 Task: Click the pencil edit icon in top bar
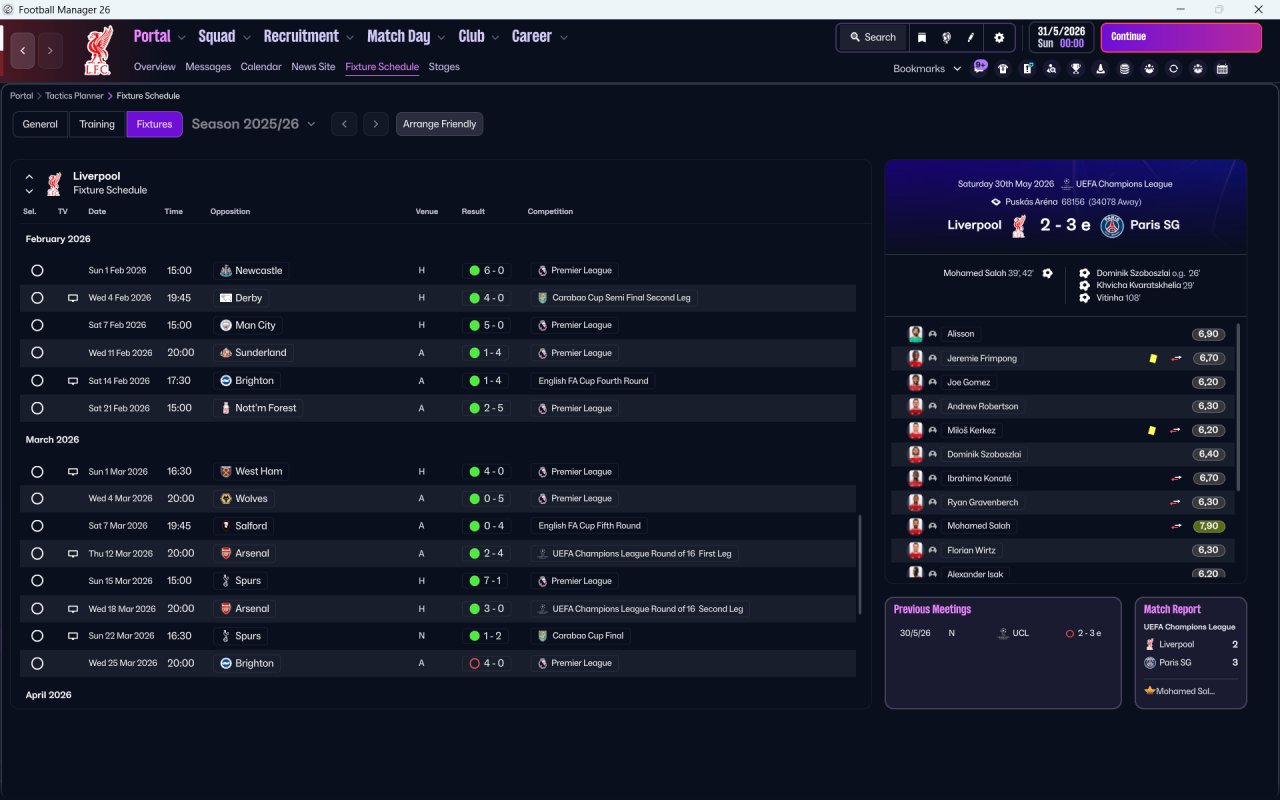pyautogui.click(x=970, y=37)
